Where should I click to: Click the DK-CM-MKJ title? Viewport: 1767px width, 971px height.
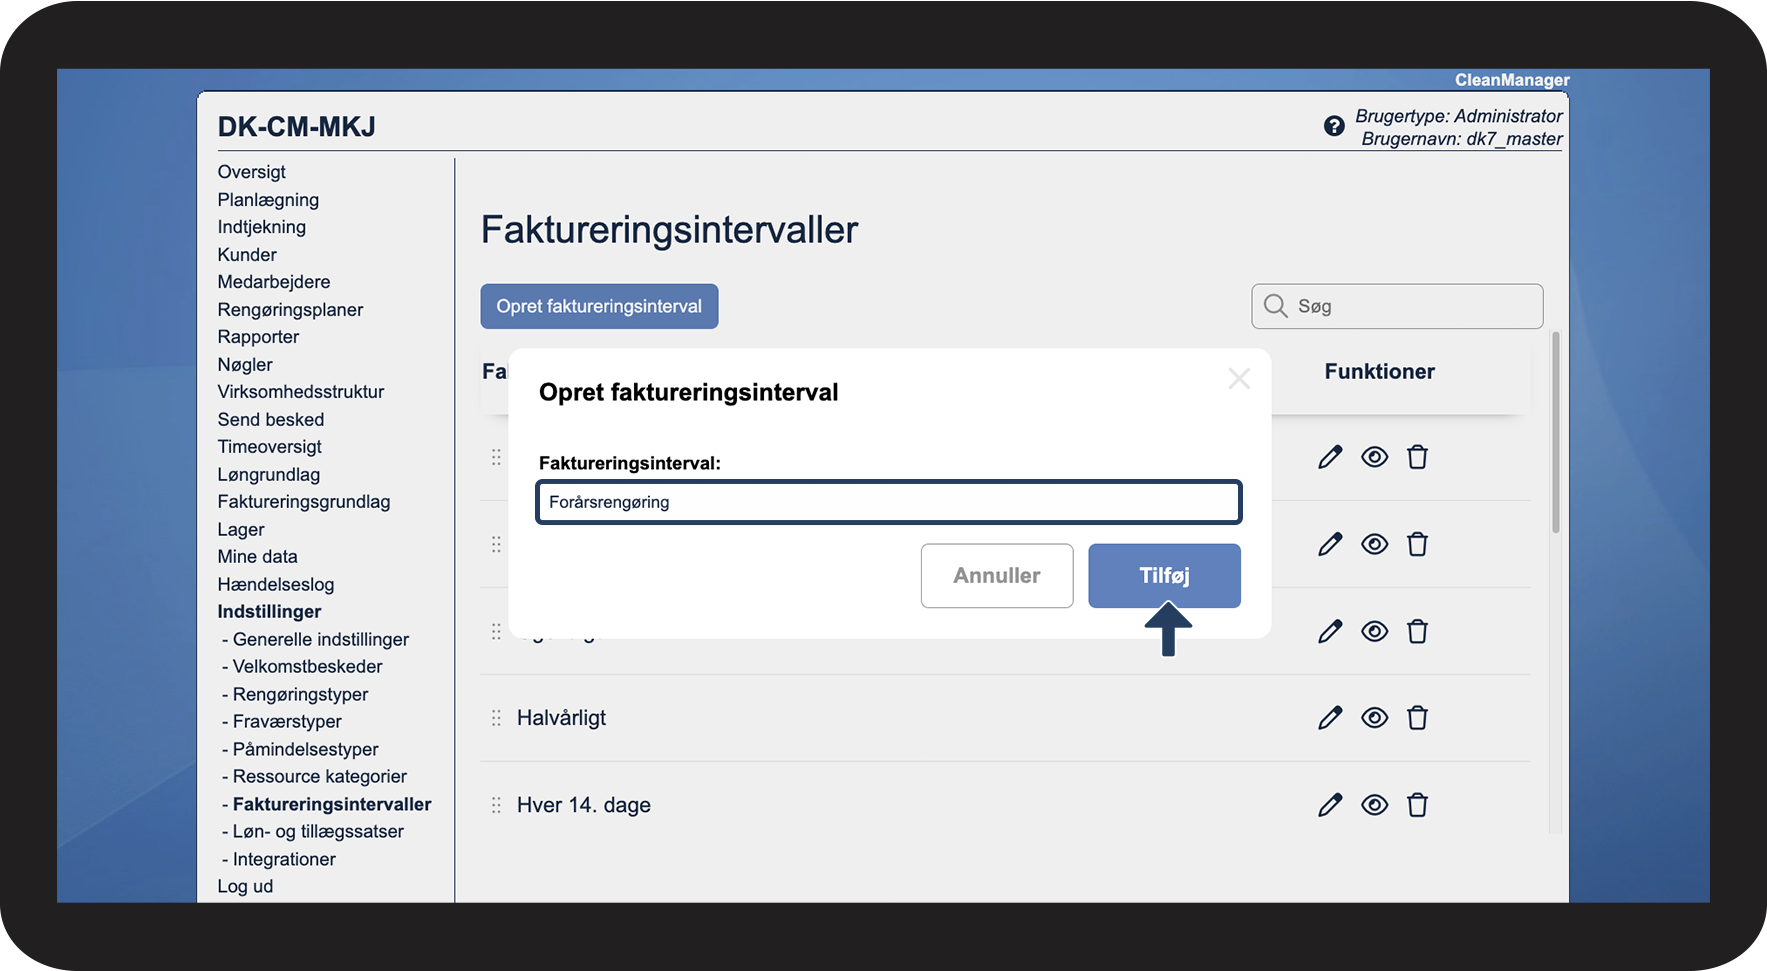click(297, 127)
